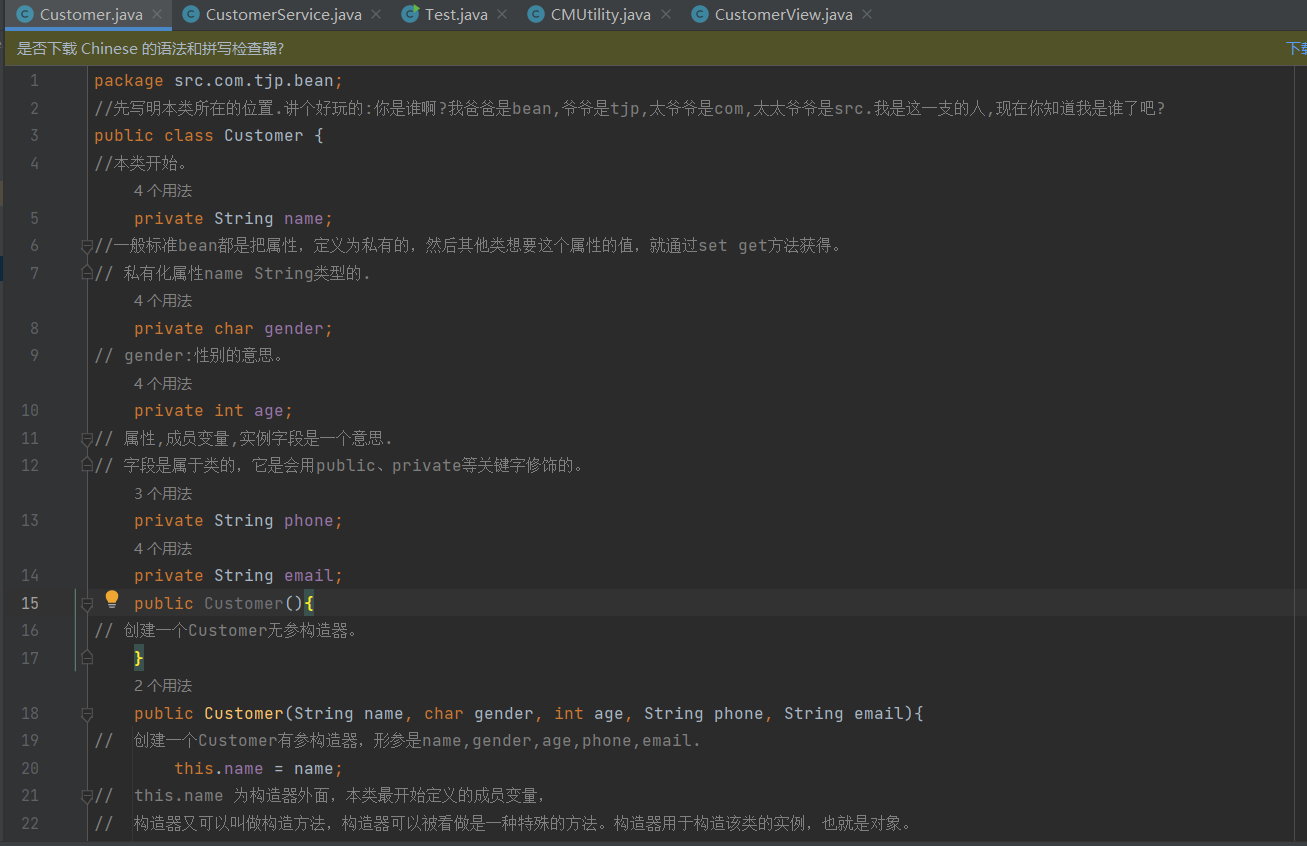Click the long comment on line 2

[630, 108]
